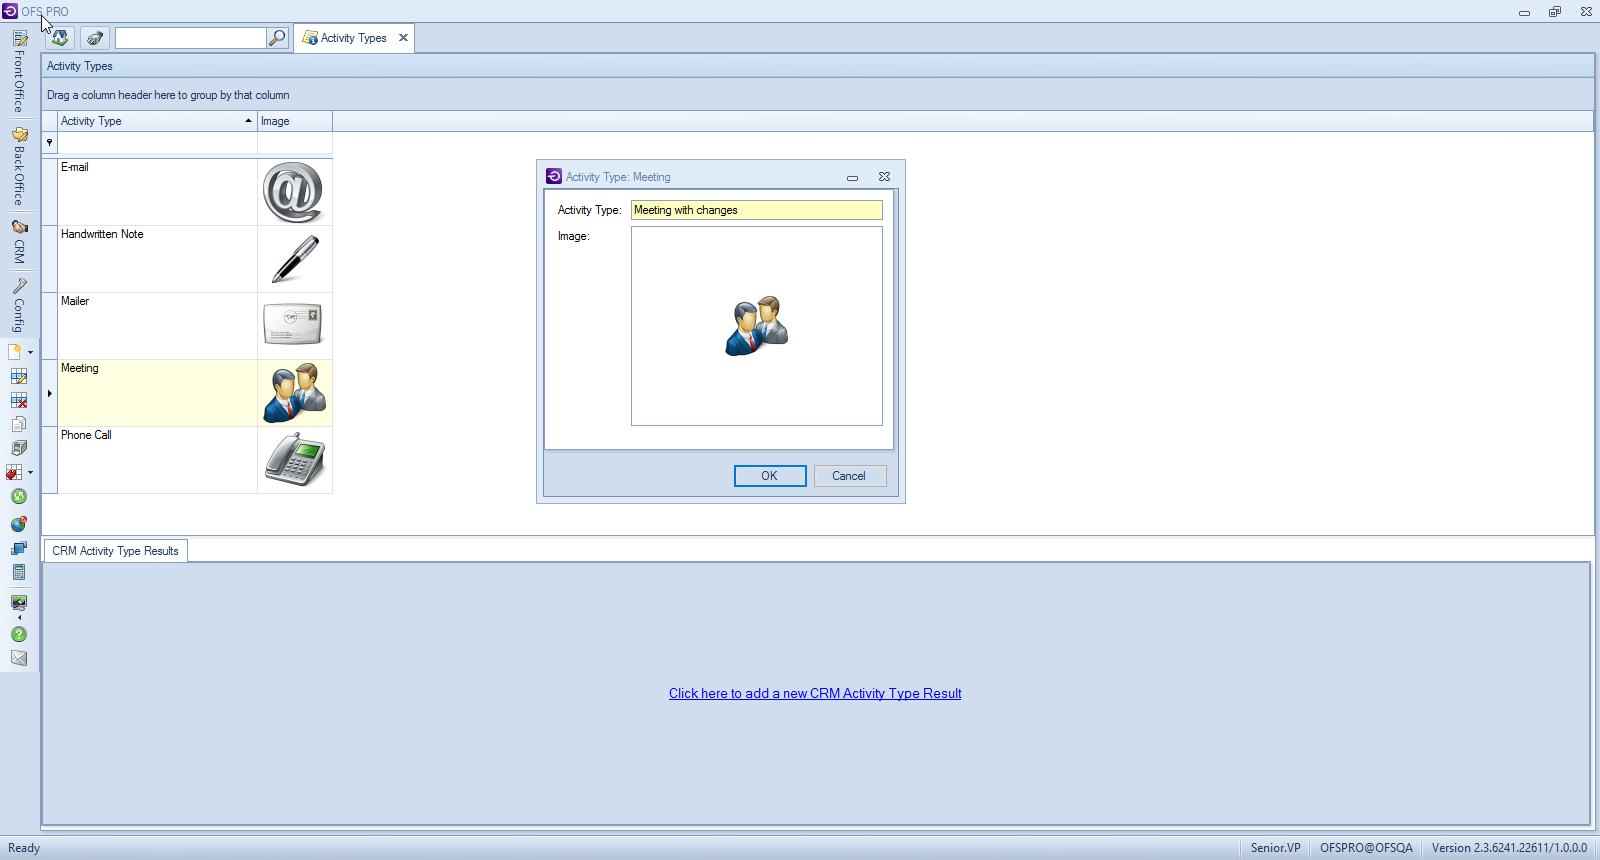The width and height of the screenshot is (1600, 860).
Task: Click the monitor screen sidebar icon
Action: point(19,603)
